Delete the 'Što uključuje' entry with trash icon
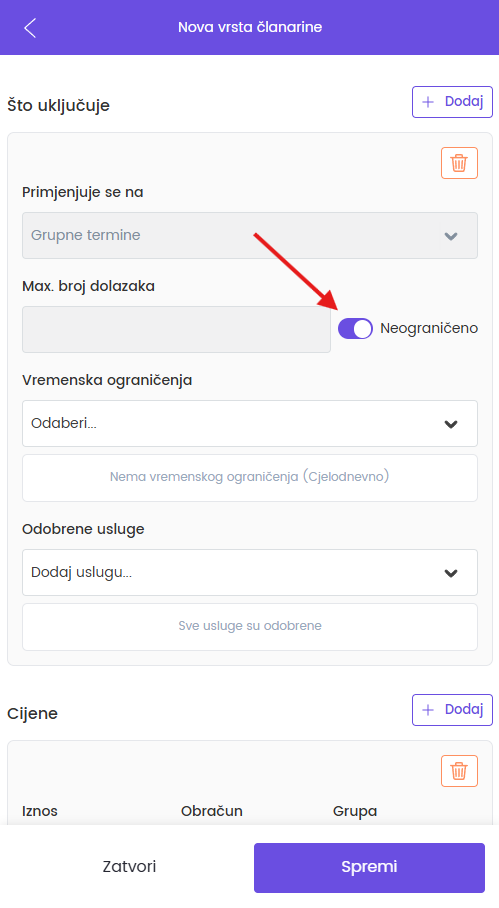Screen dimensions: 499x908 (459, 163)
